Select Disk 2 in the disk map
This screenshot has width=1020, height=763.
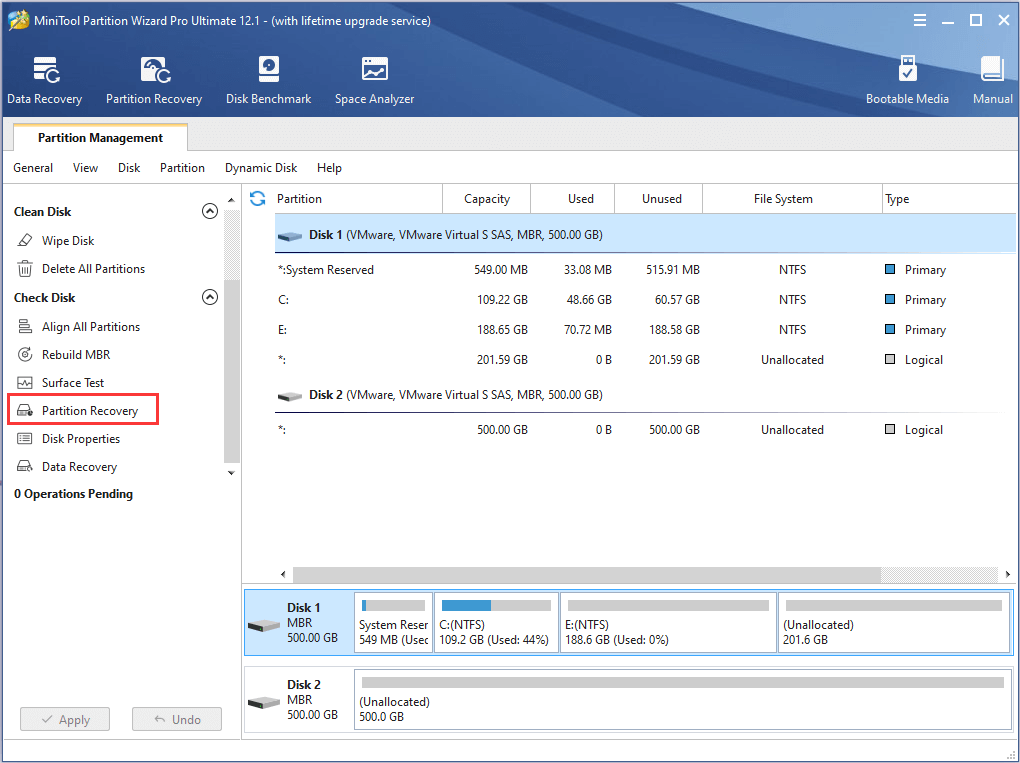pos(299,699)
